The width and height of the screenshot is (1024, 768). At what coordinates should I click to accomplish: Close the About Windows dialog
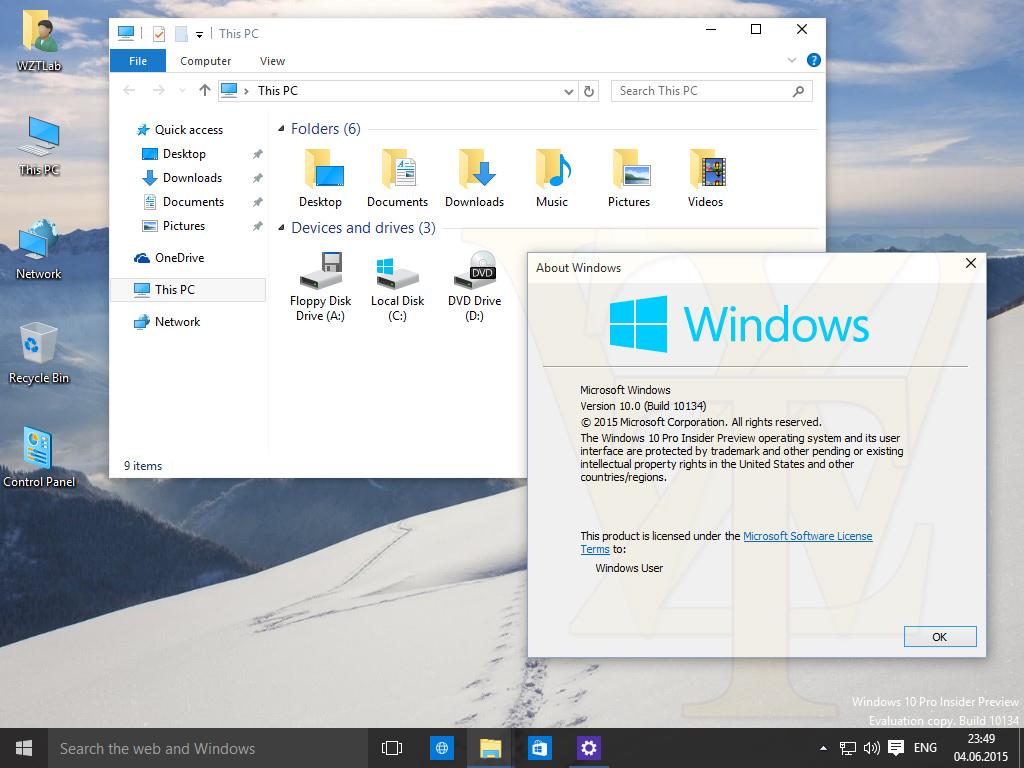coord(970,263)
